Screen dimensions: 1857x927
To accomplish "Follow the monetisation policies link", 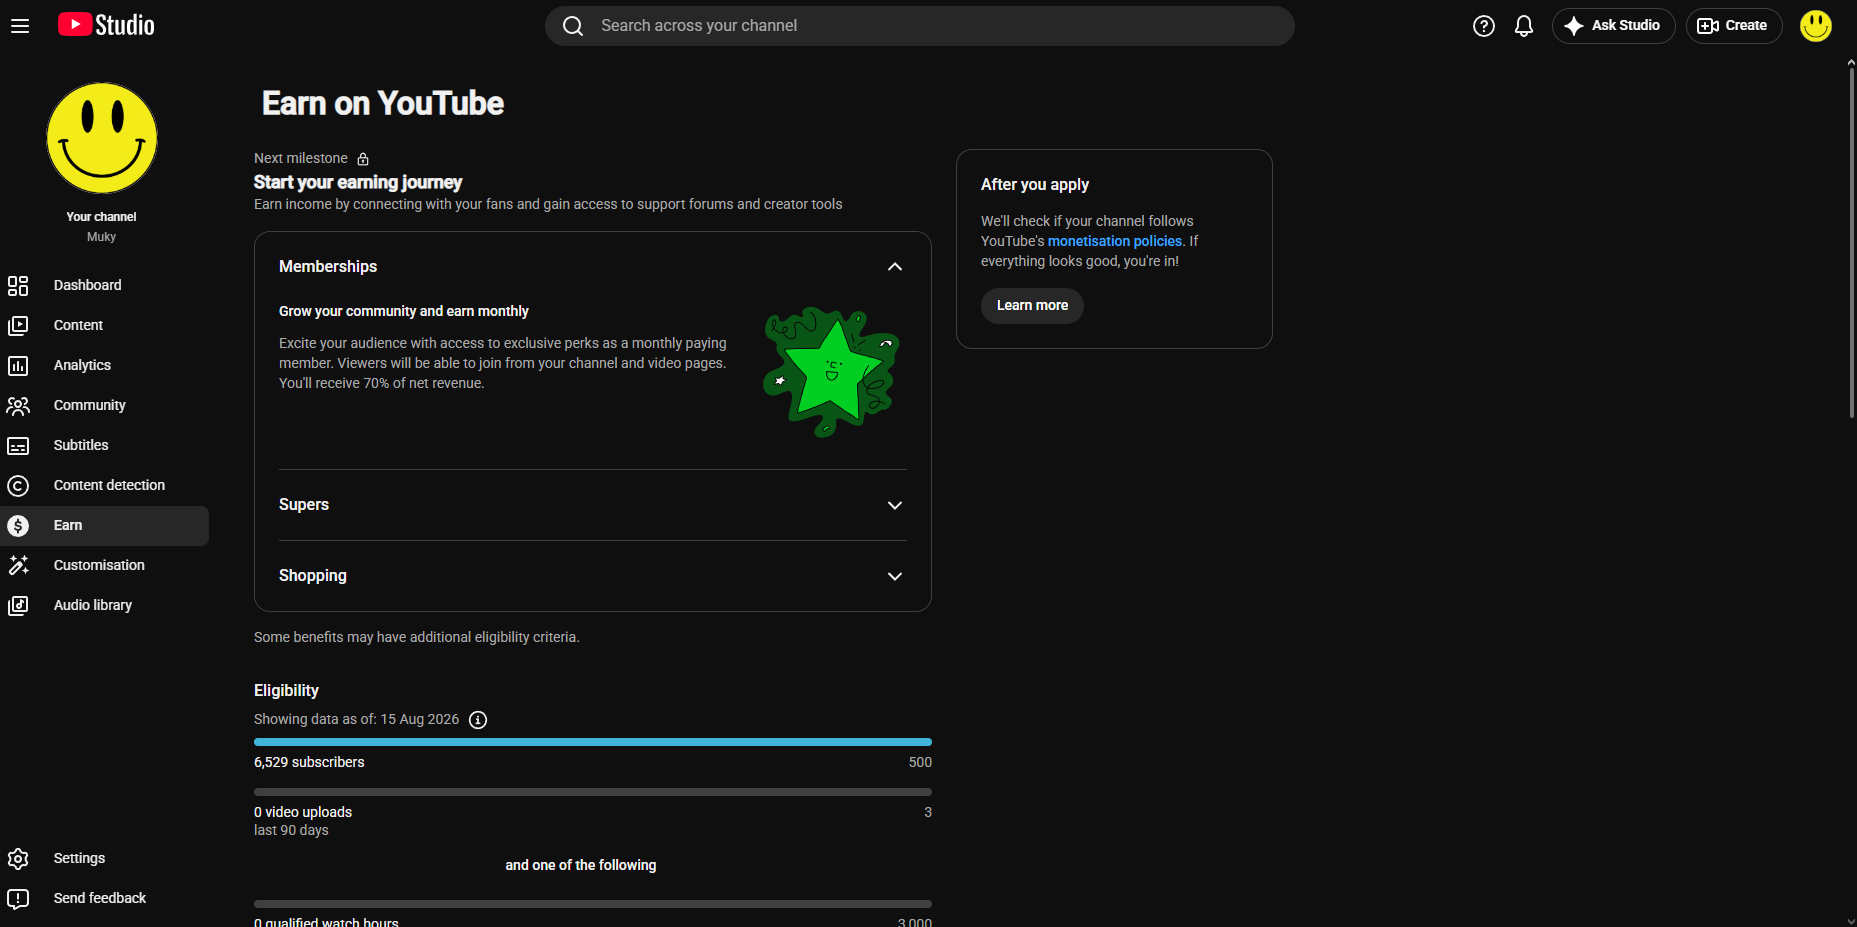I will click(x=1115, y=241).
